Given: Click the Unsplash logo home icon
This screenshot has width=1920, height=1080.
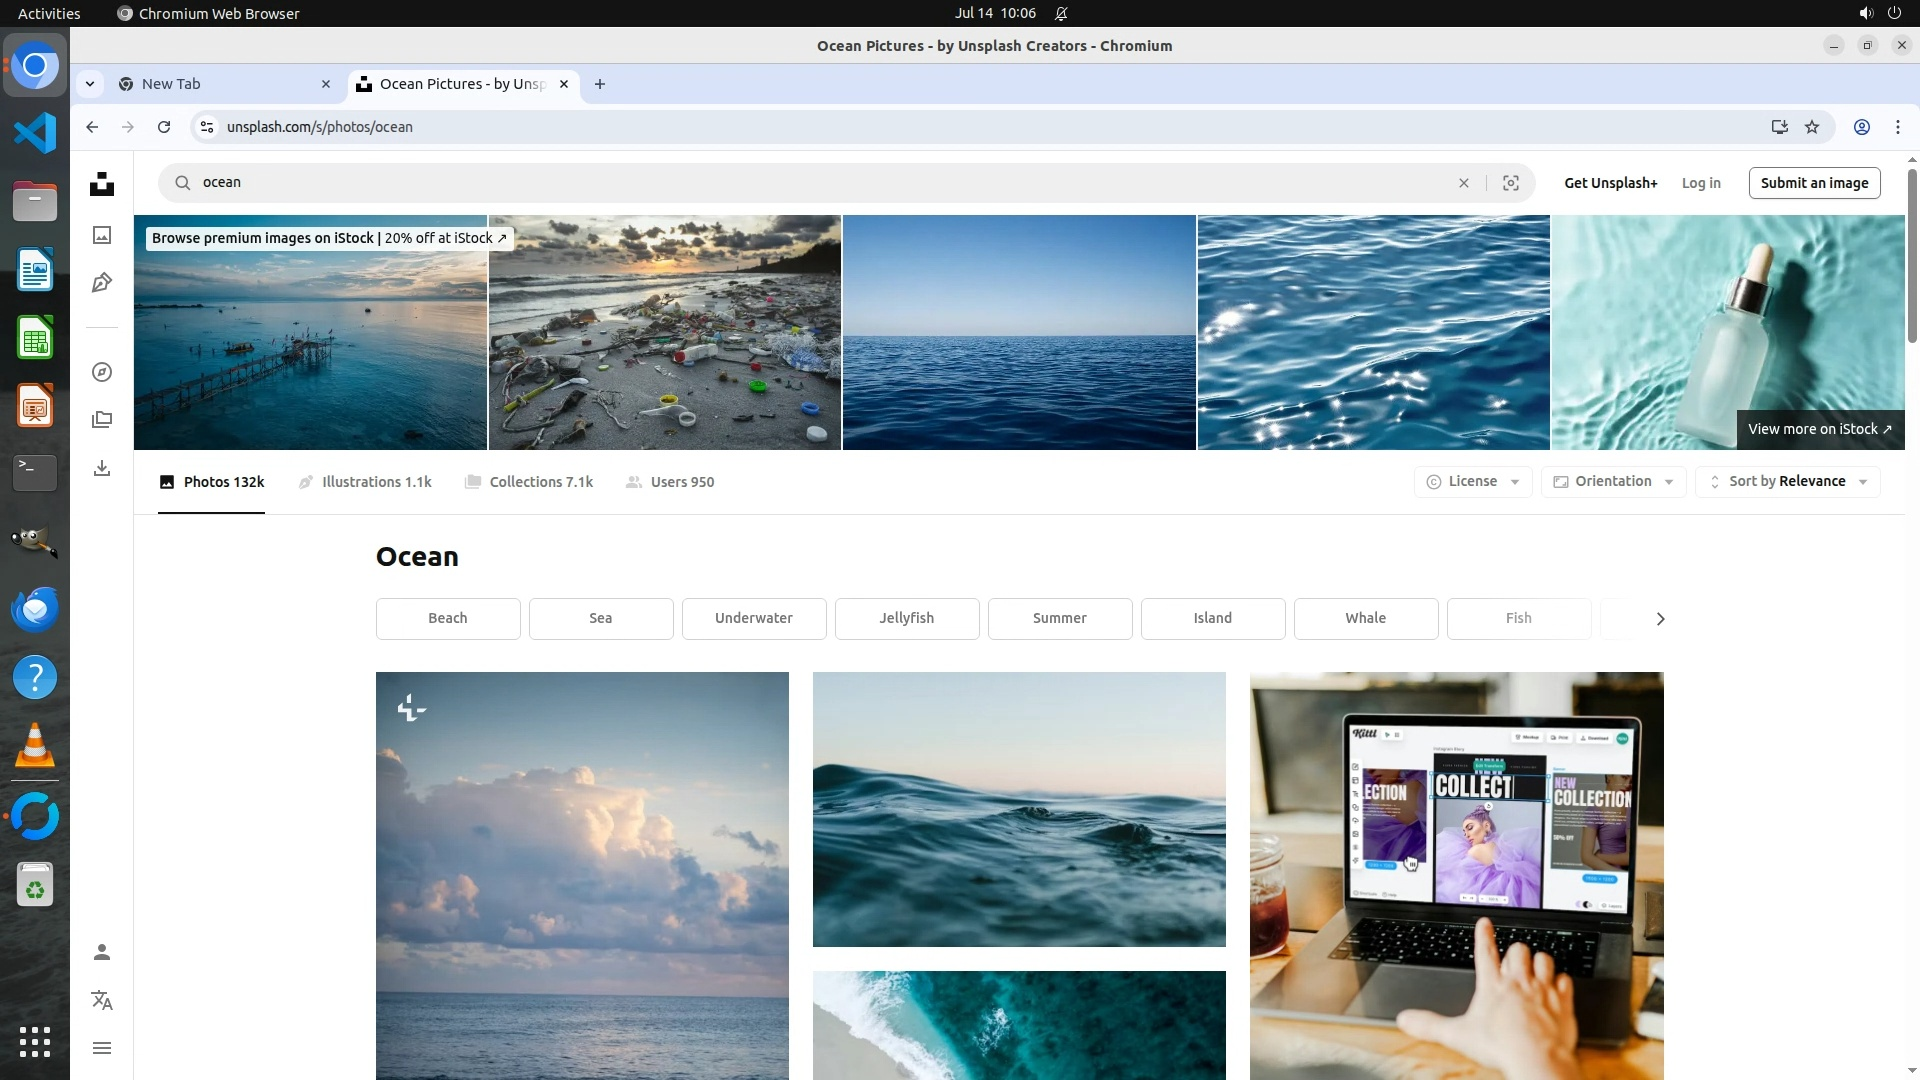Looking at the screenshot, I should (x=102, y=184).
